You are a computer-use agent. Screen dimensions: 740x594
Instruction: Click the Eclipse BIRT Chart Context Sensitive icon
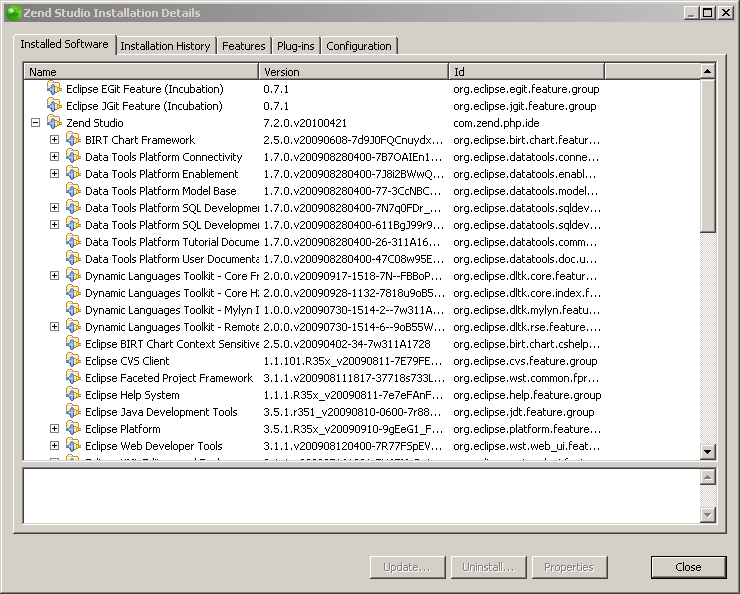pos(73,343)
